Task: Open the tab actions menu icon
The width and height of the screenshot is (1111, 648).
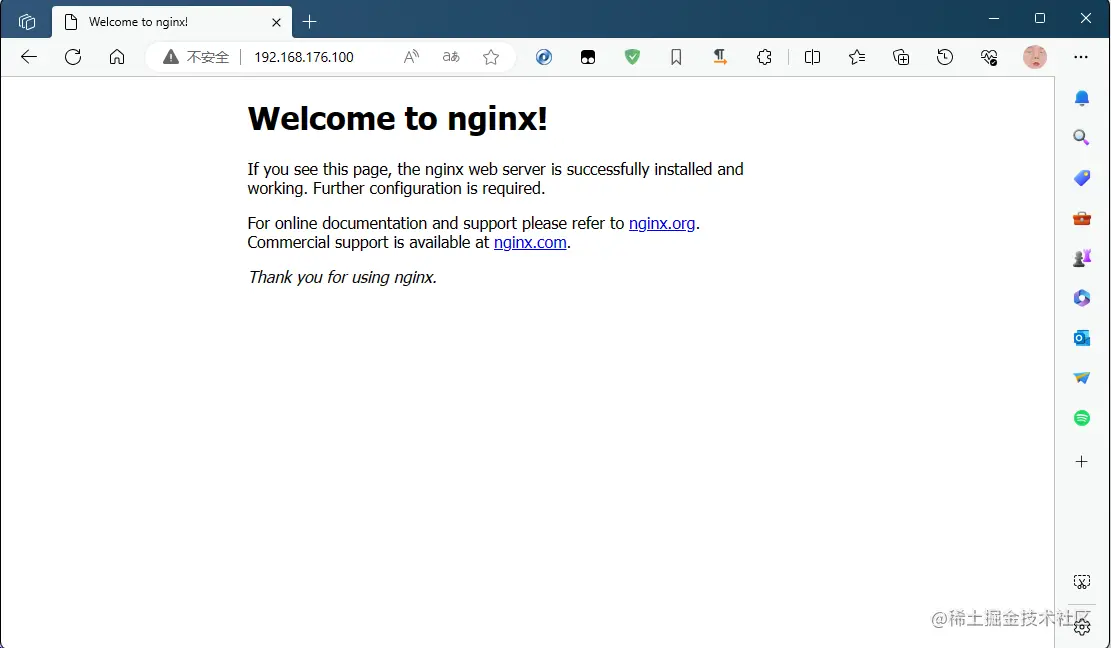Action: [x=27, y=22]
